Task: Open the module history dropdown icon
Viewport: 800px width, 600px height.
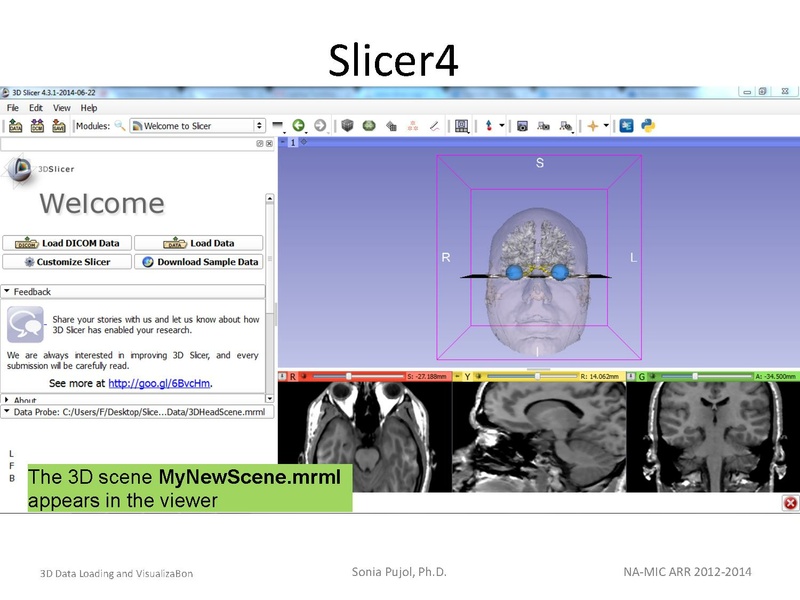Action: [x=278, y=126]
